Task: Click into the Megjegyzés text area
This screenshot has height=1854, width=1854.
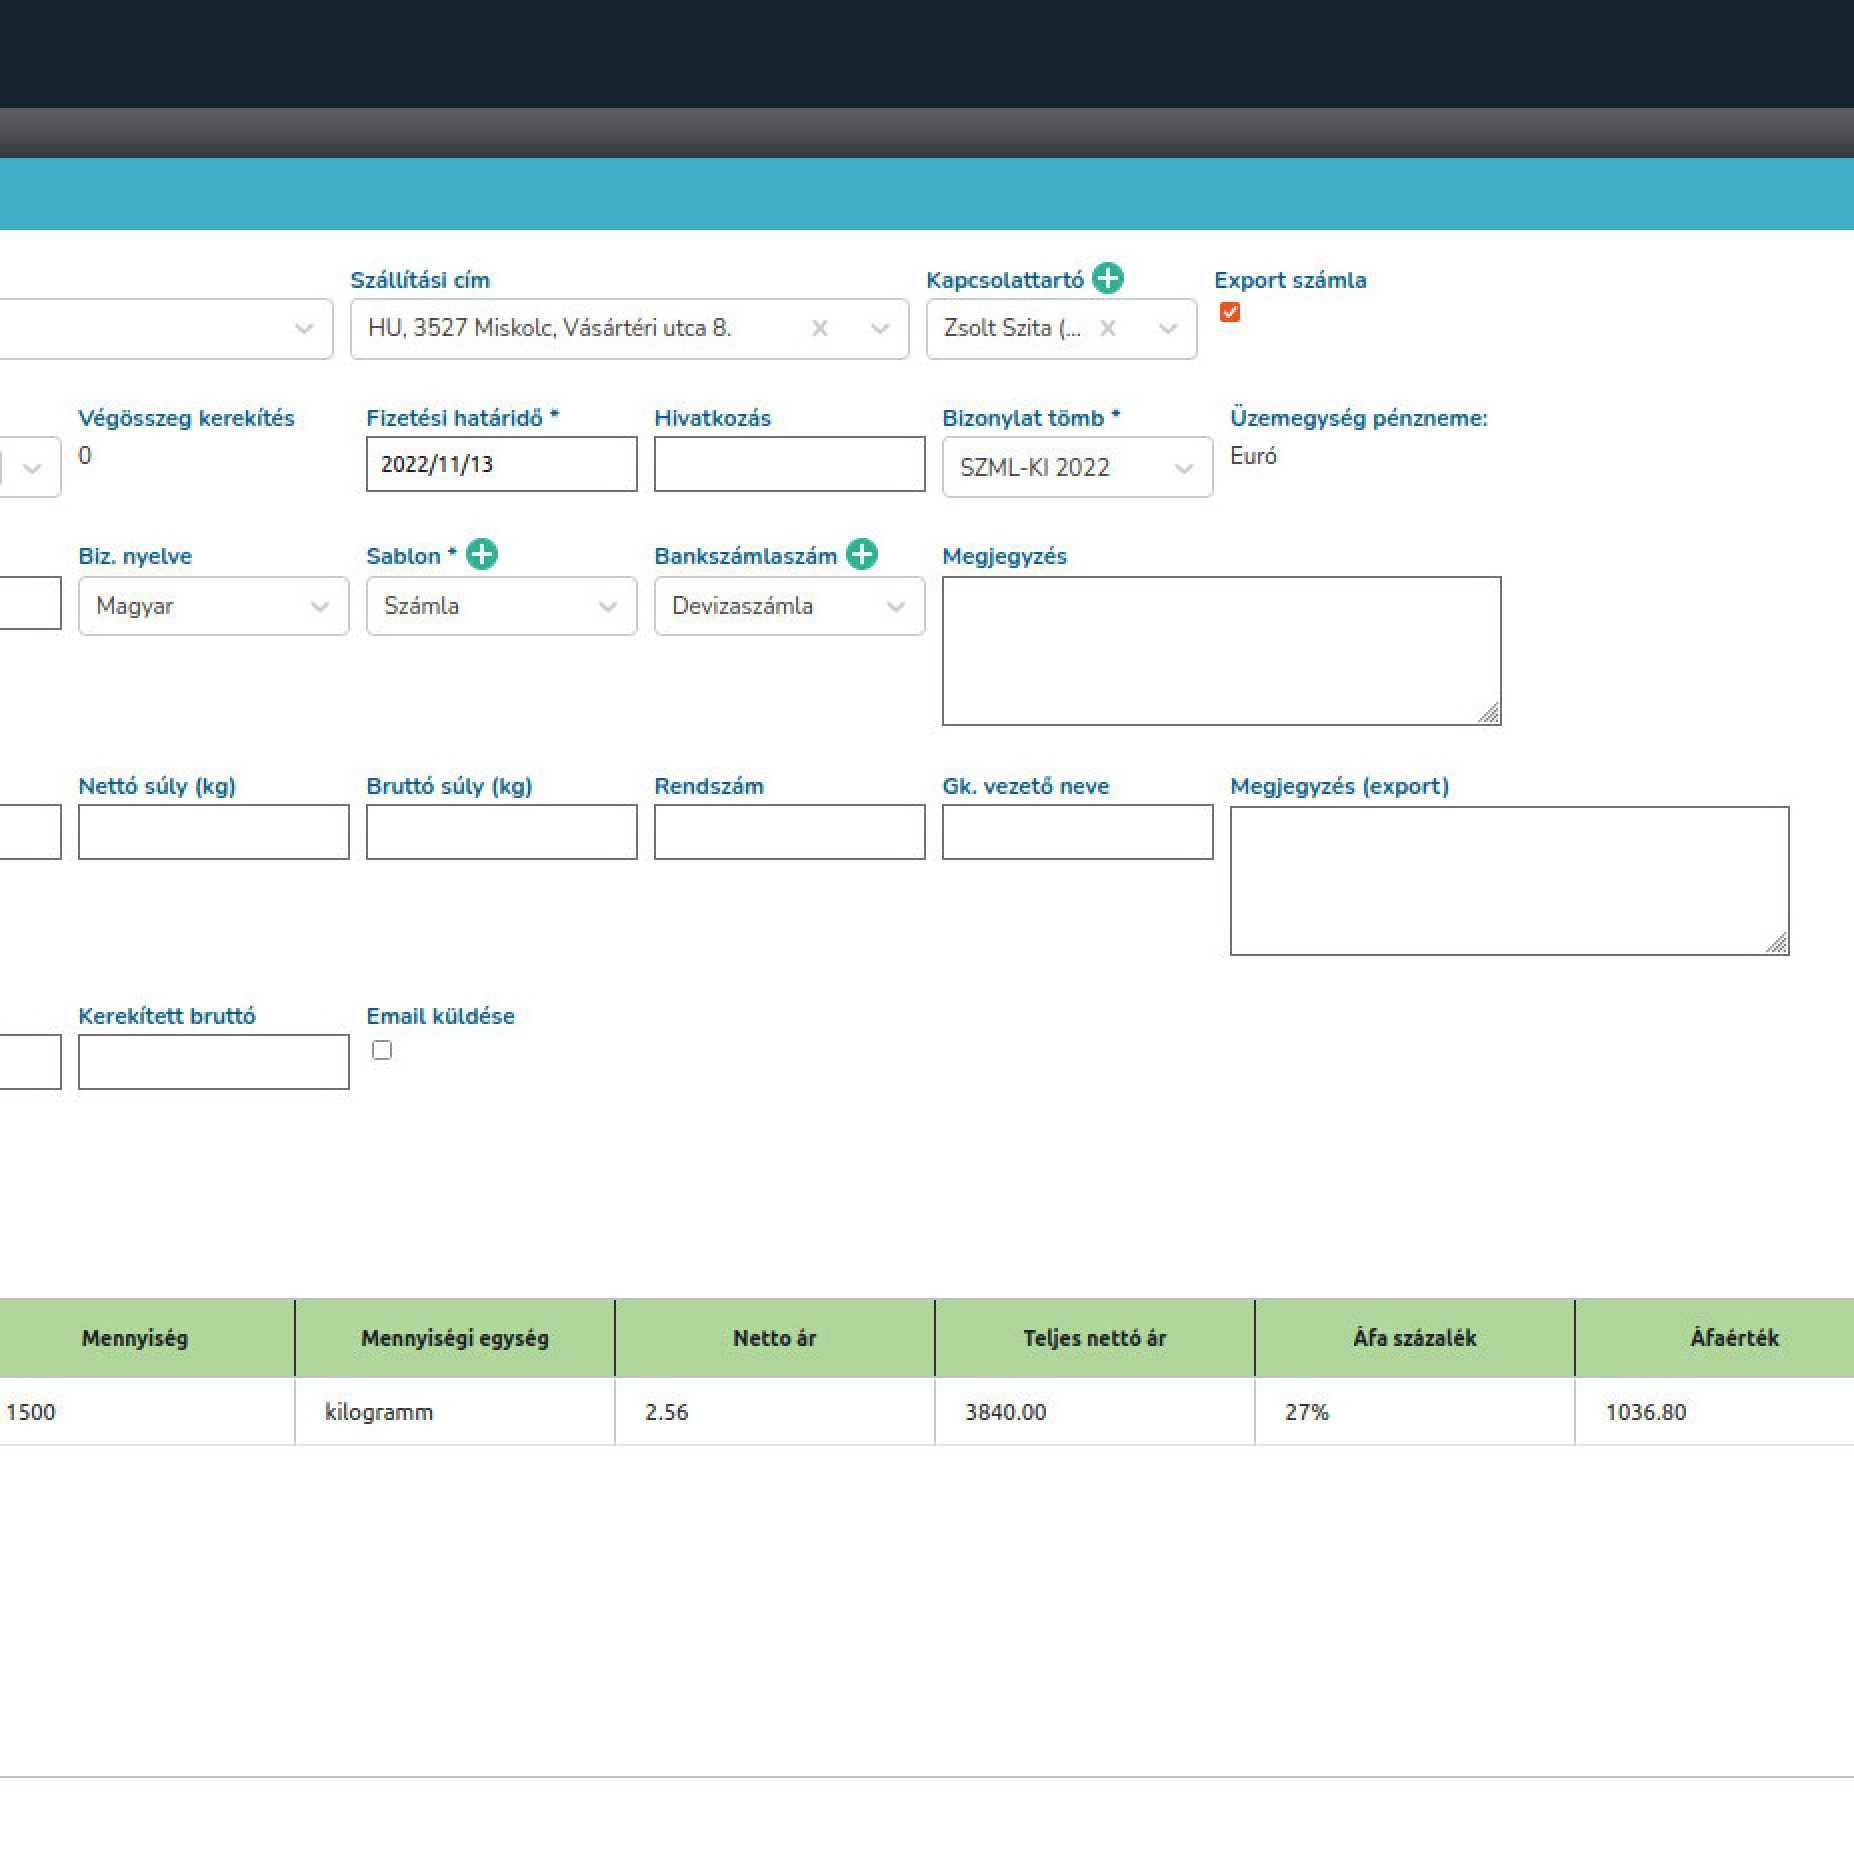Action: tap(1220, 650)
